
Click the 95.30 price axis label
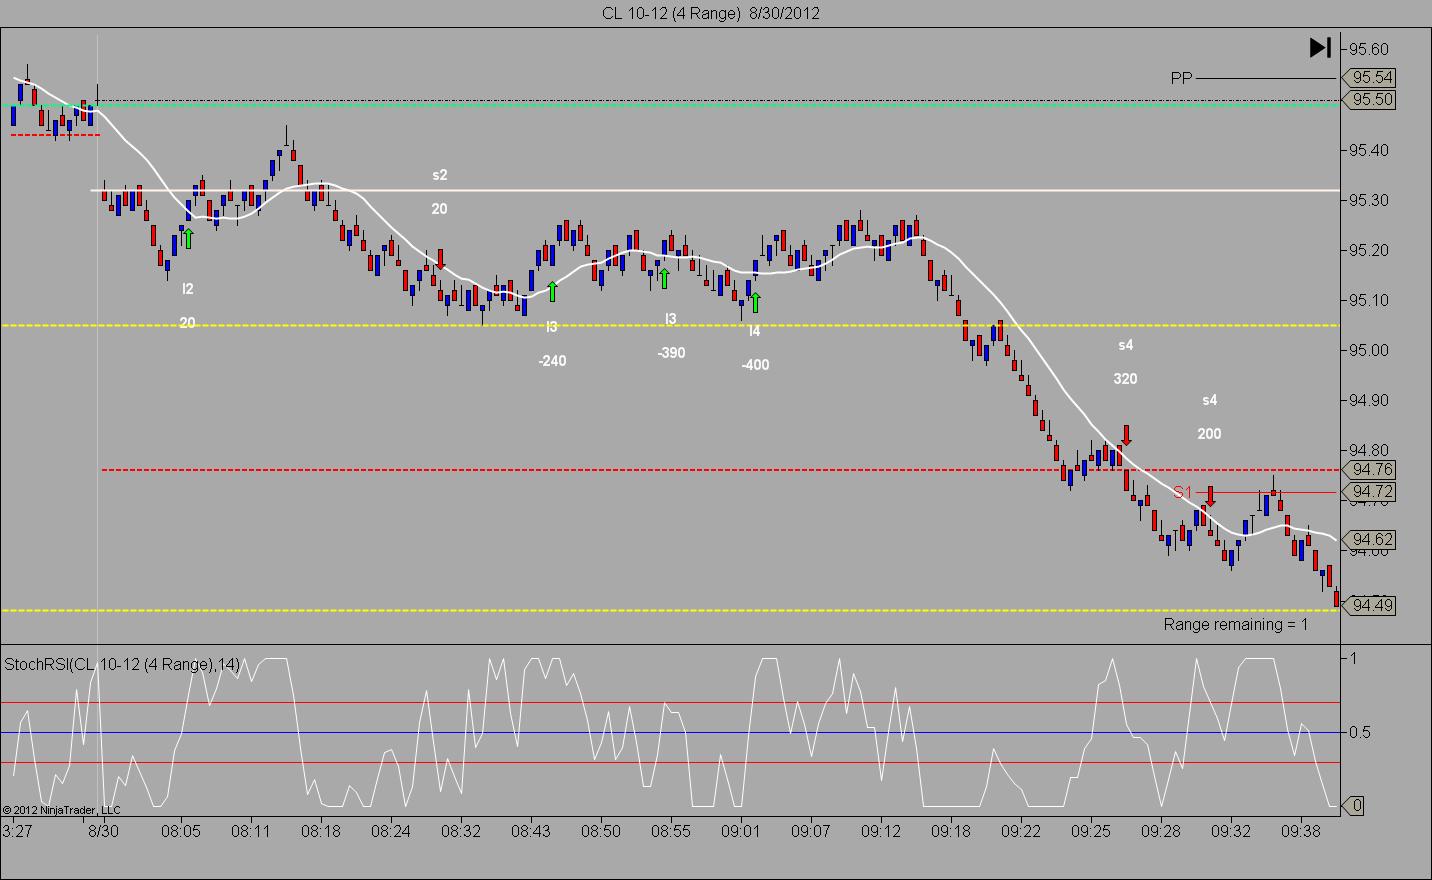pyautogui.click(x=1368, y=200)
